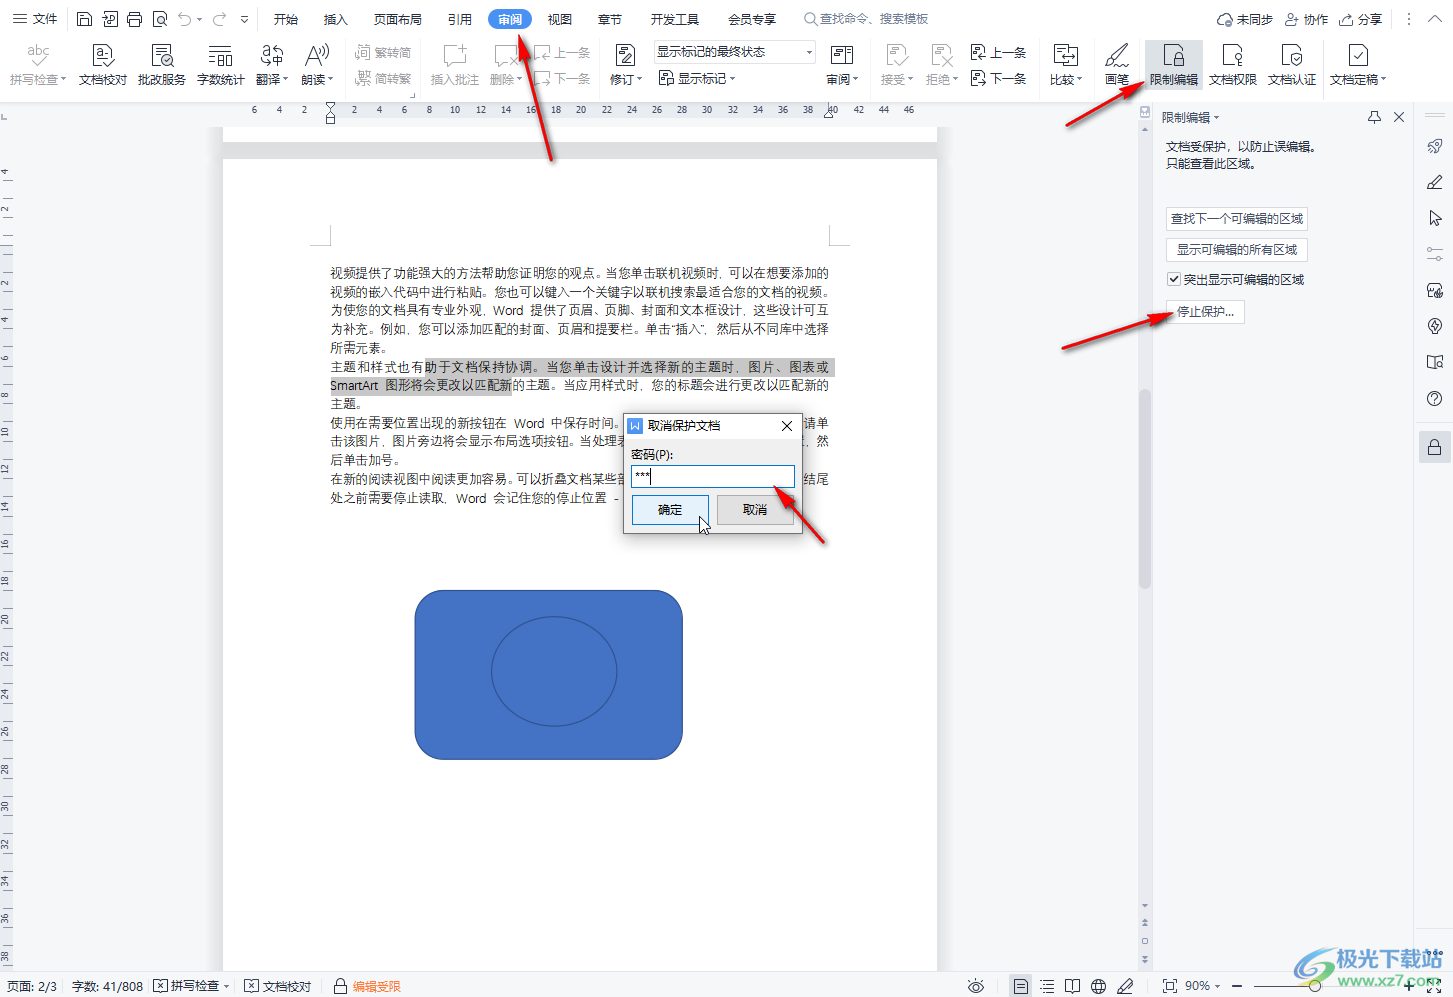This screenshot has height=997, width=1453.
Task: Click the Save document icon
Action: click(84, 19)
